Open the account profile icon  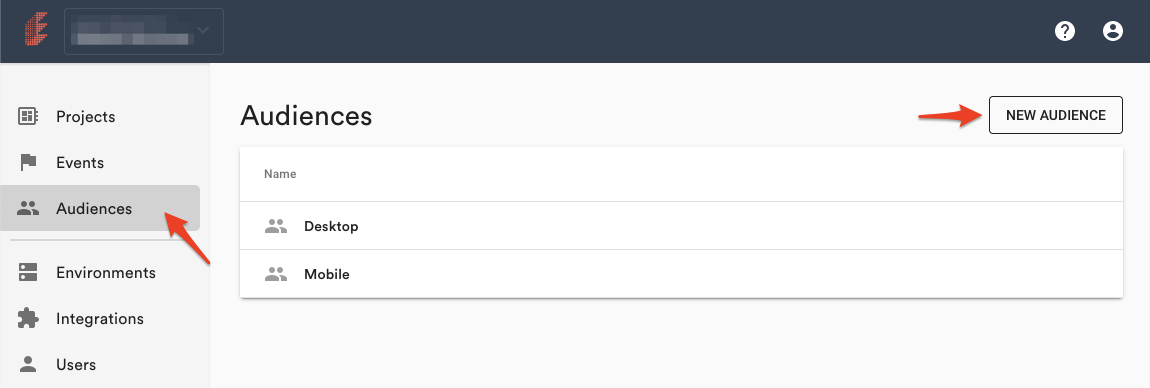pos(1113,31)
